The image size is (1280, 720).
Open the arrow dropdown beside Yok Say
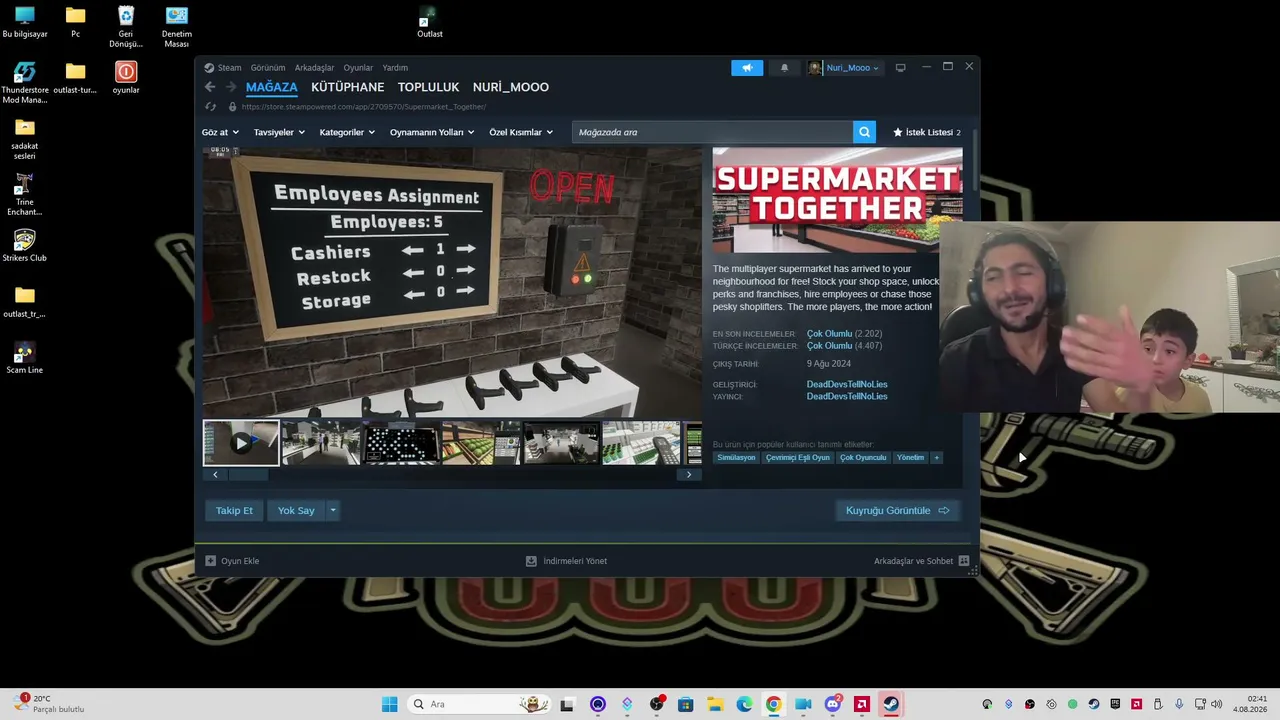[x=333, y=510]
